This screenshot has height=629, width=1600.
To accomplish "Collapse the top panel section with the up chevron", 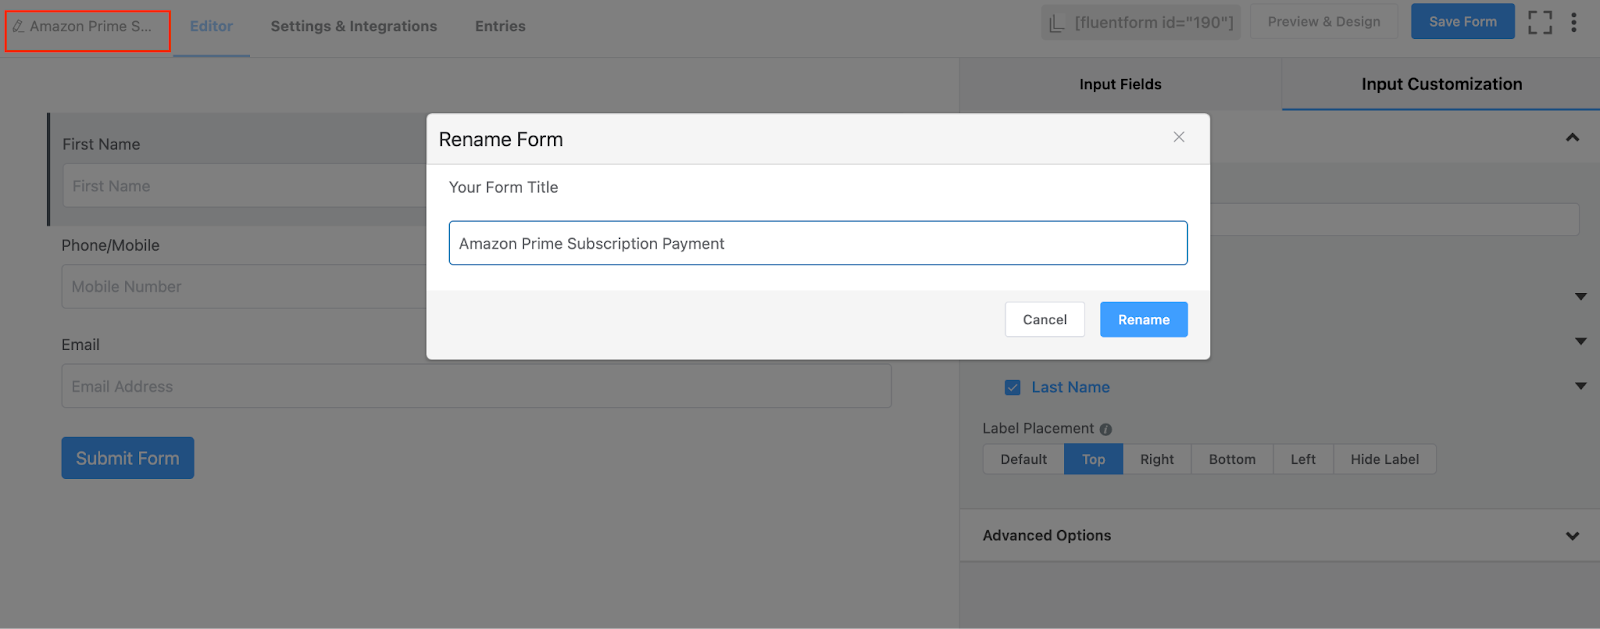I will 1572,137.
